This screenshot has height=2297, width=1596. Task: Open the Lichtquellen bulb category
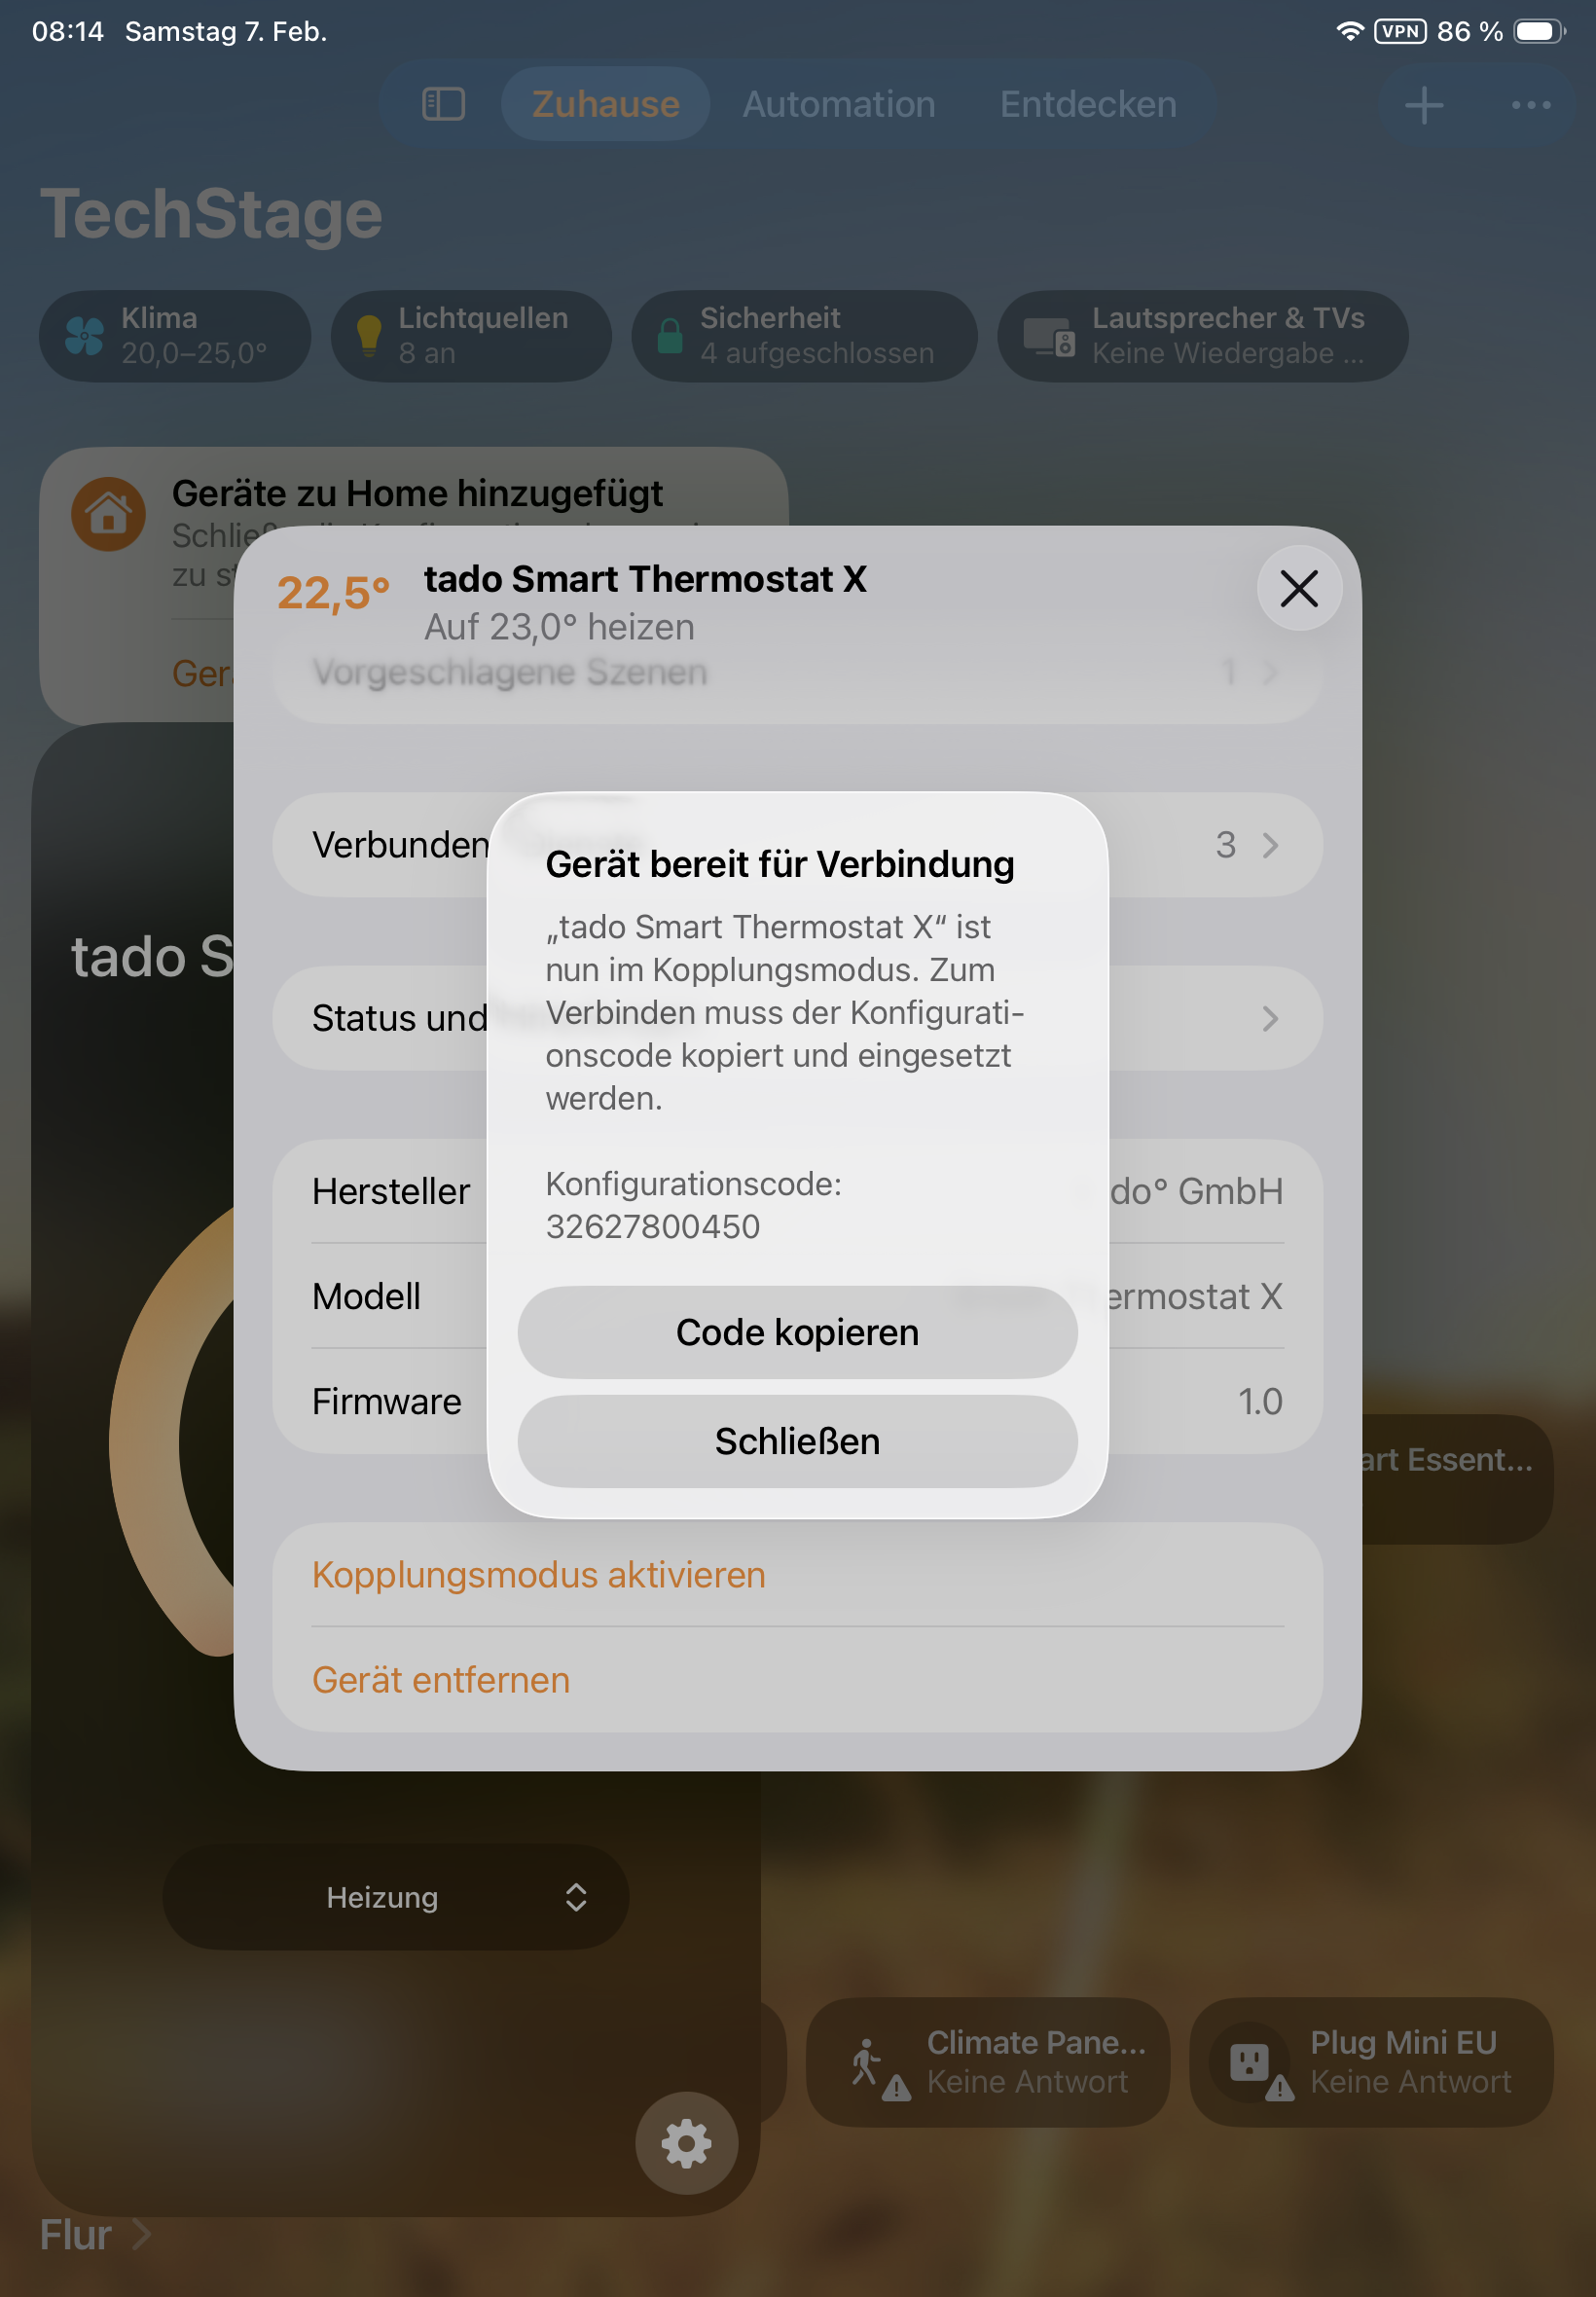471,336
